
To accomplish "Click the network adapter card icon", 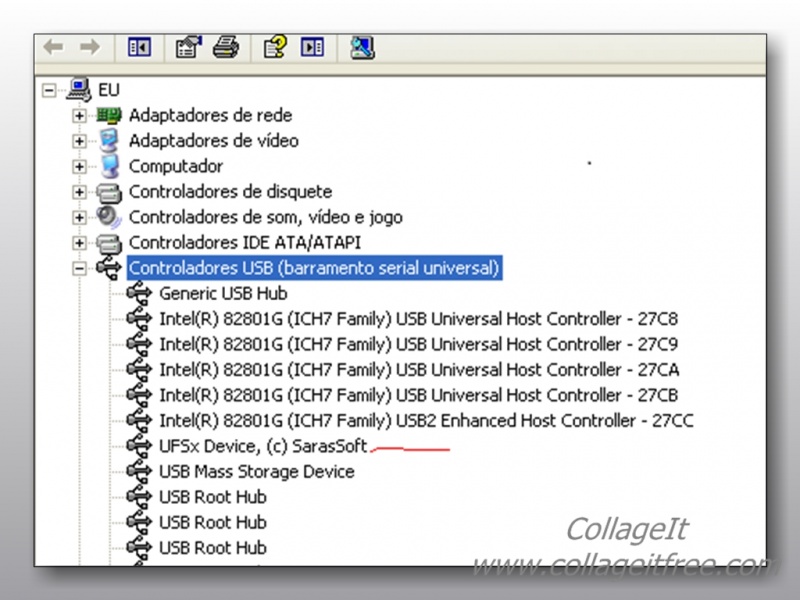I will [109, 115].
